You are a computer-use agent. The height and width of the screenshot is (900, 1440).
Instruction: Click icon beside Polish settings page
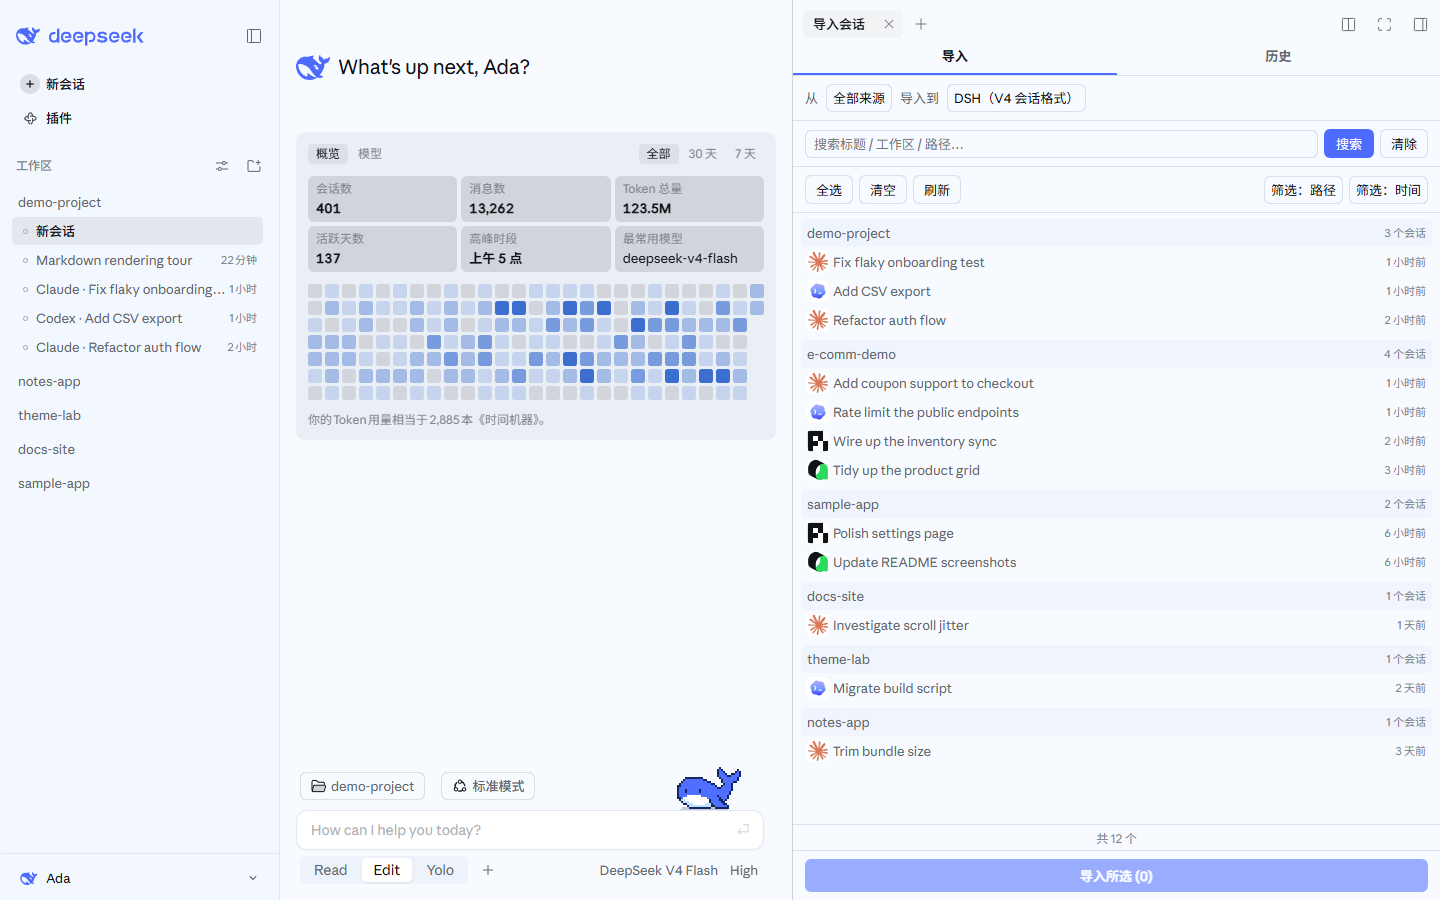coord(818,533)
